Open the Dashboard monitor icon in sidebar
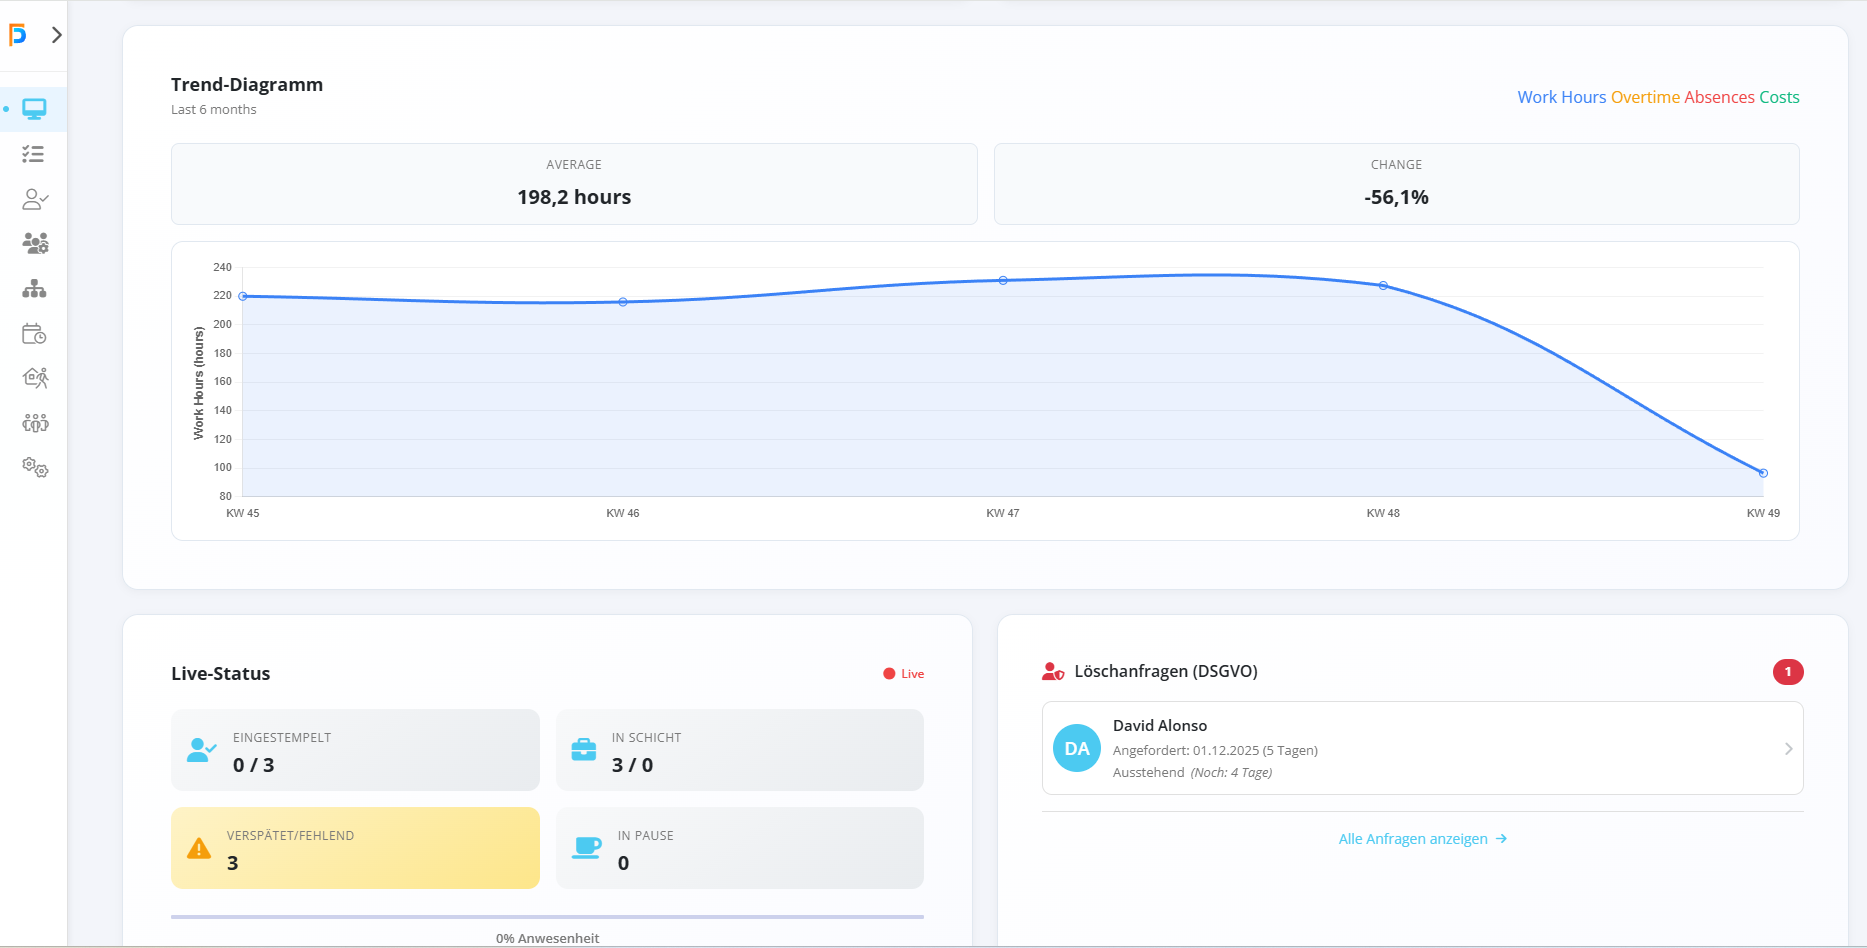Image resolution: width=1867 pixels, height=948 pixels. click(x=34, y=109)
